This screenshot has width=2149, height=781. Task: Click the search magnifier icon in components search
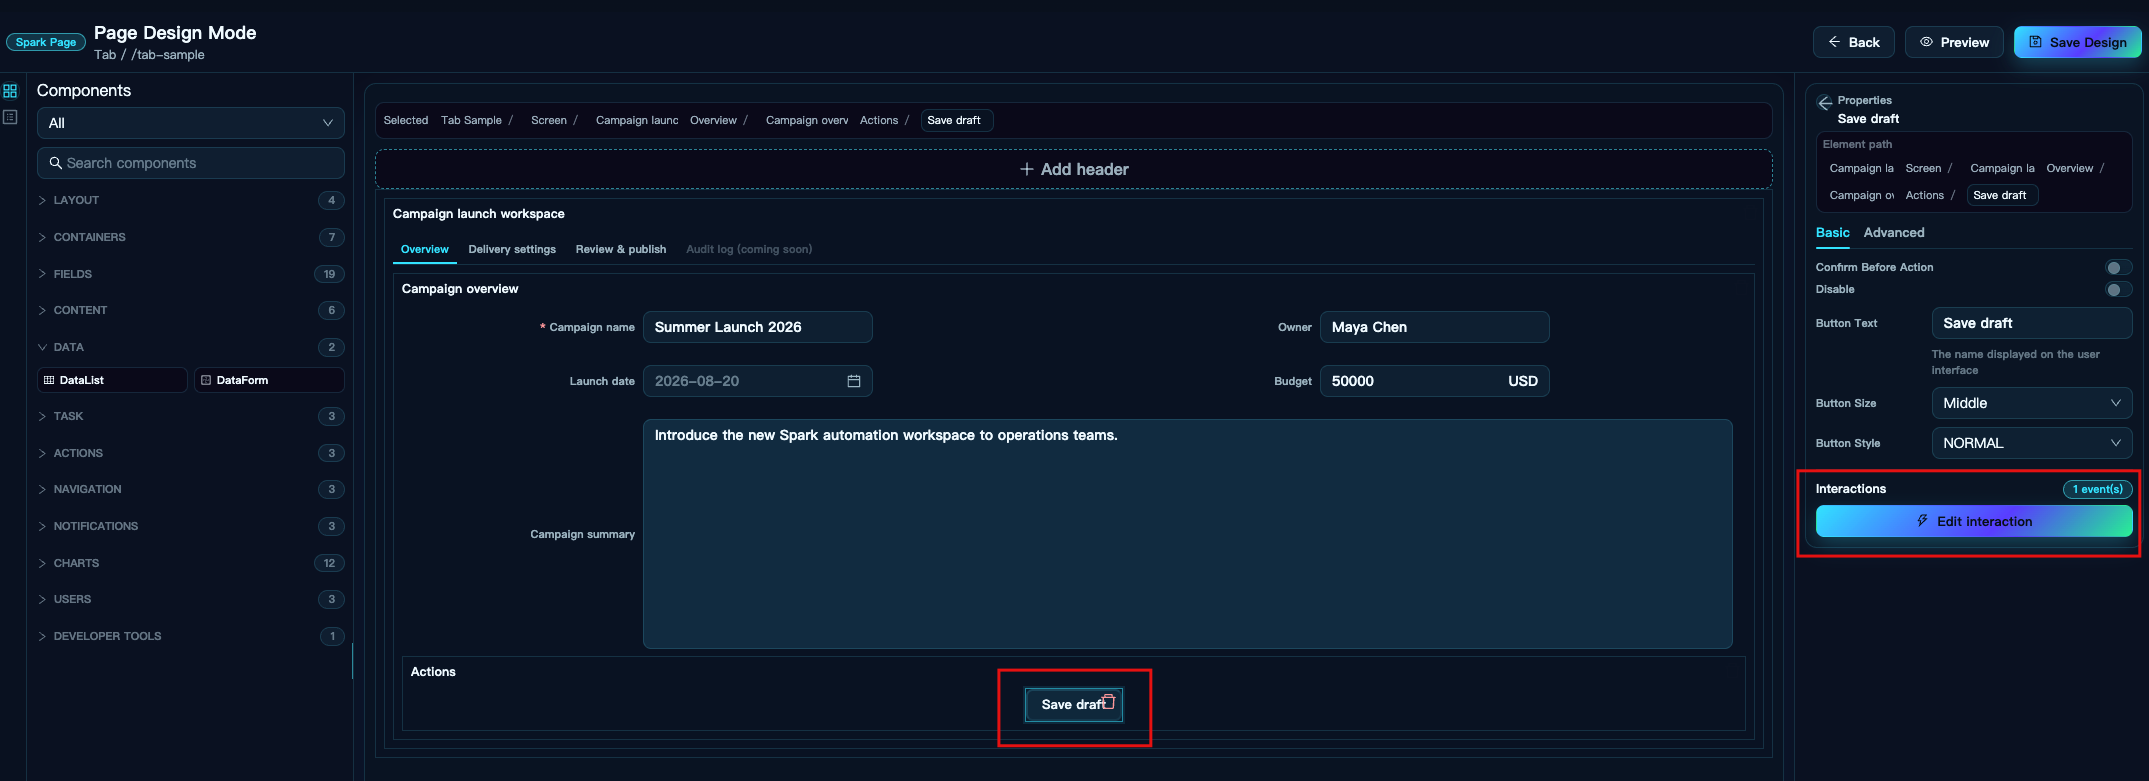tap(55, 163)
